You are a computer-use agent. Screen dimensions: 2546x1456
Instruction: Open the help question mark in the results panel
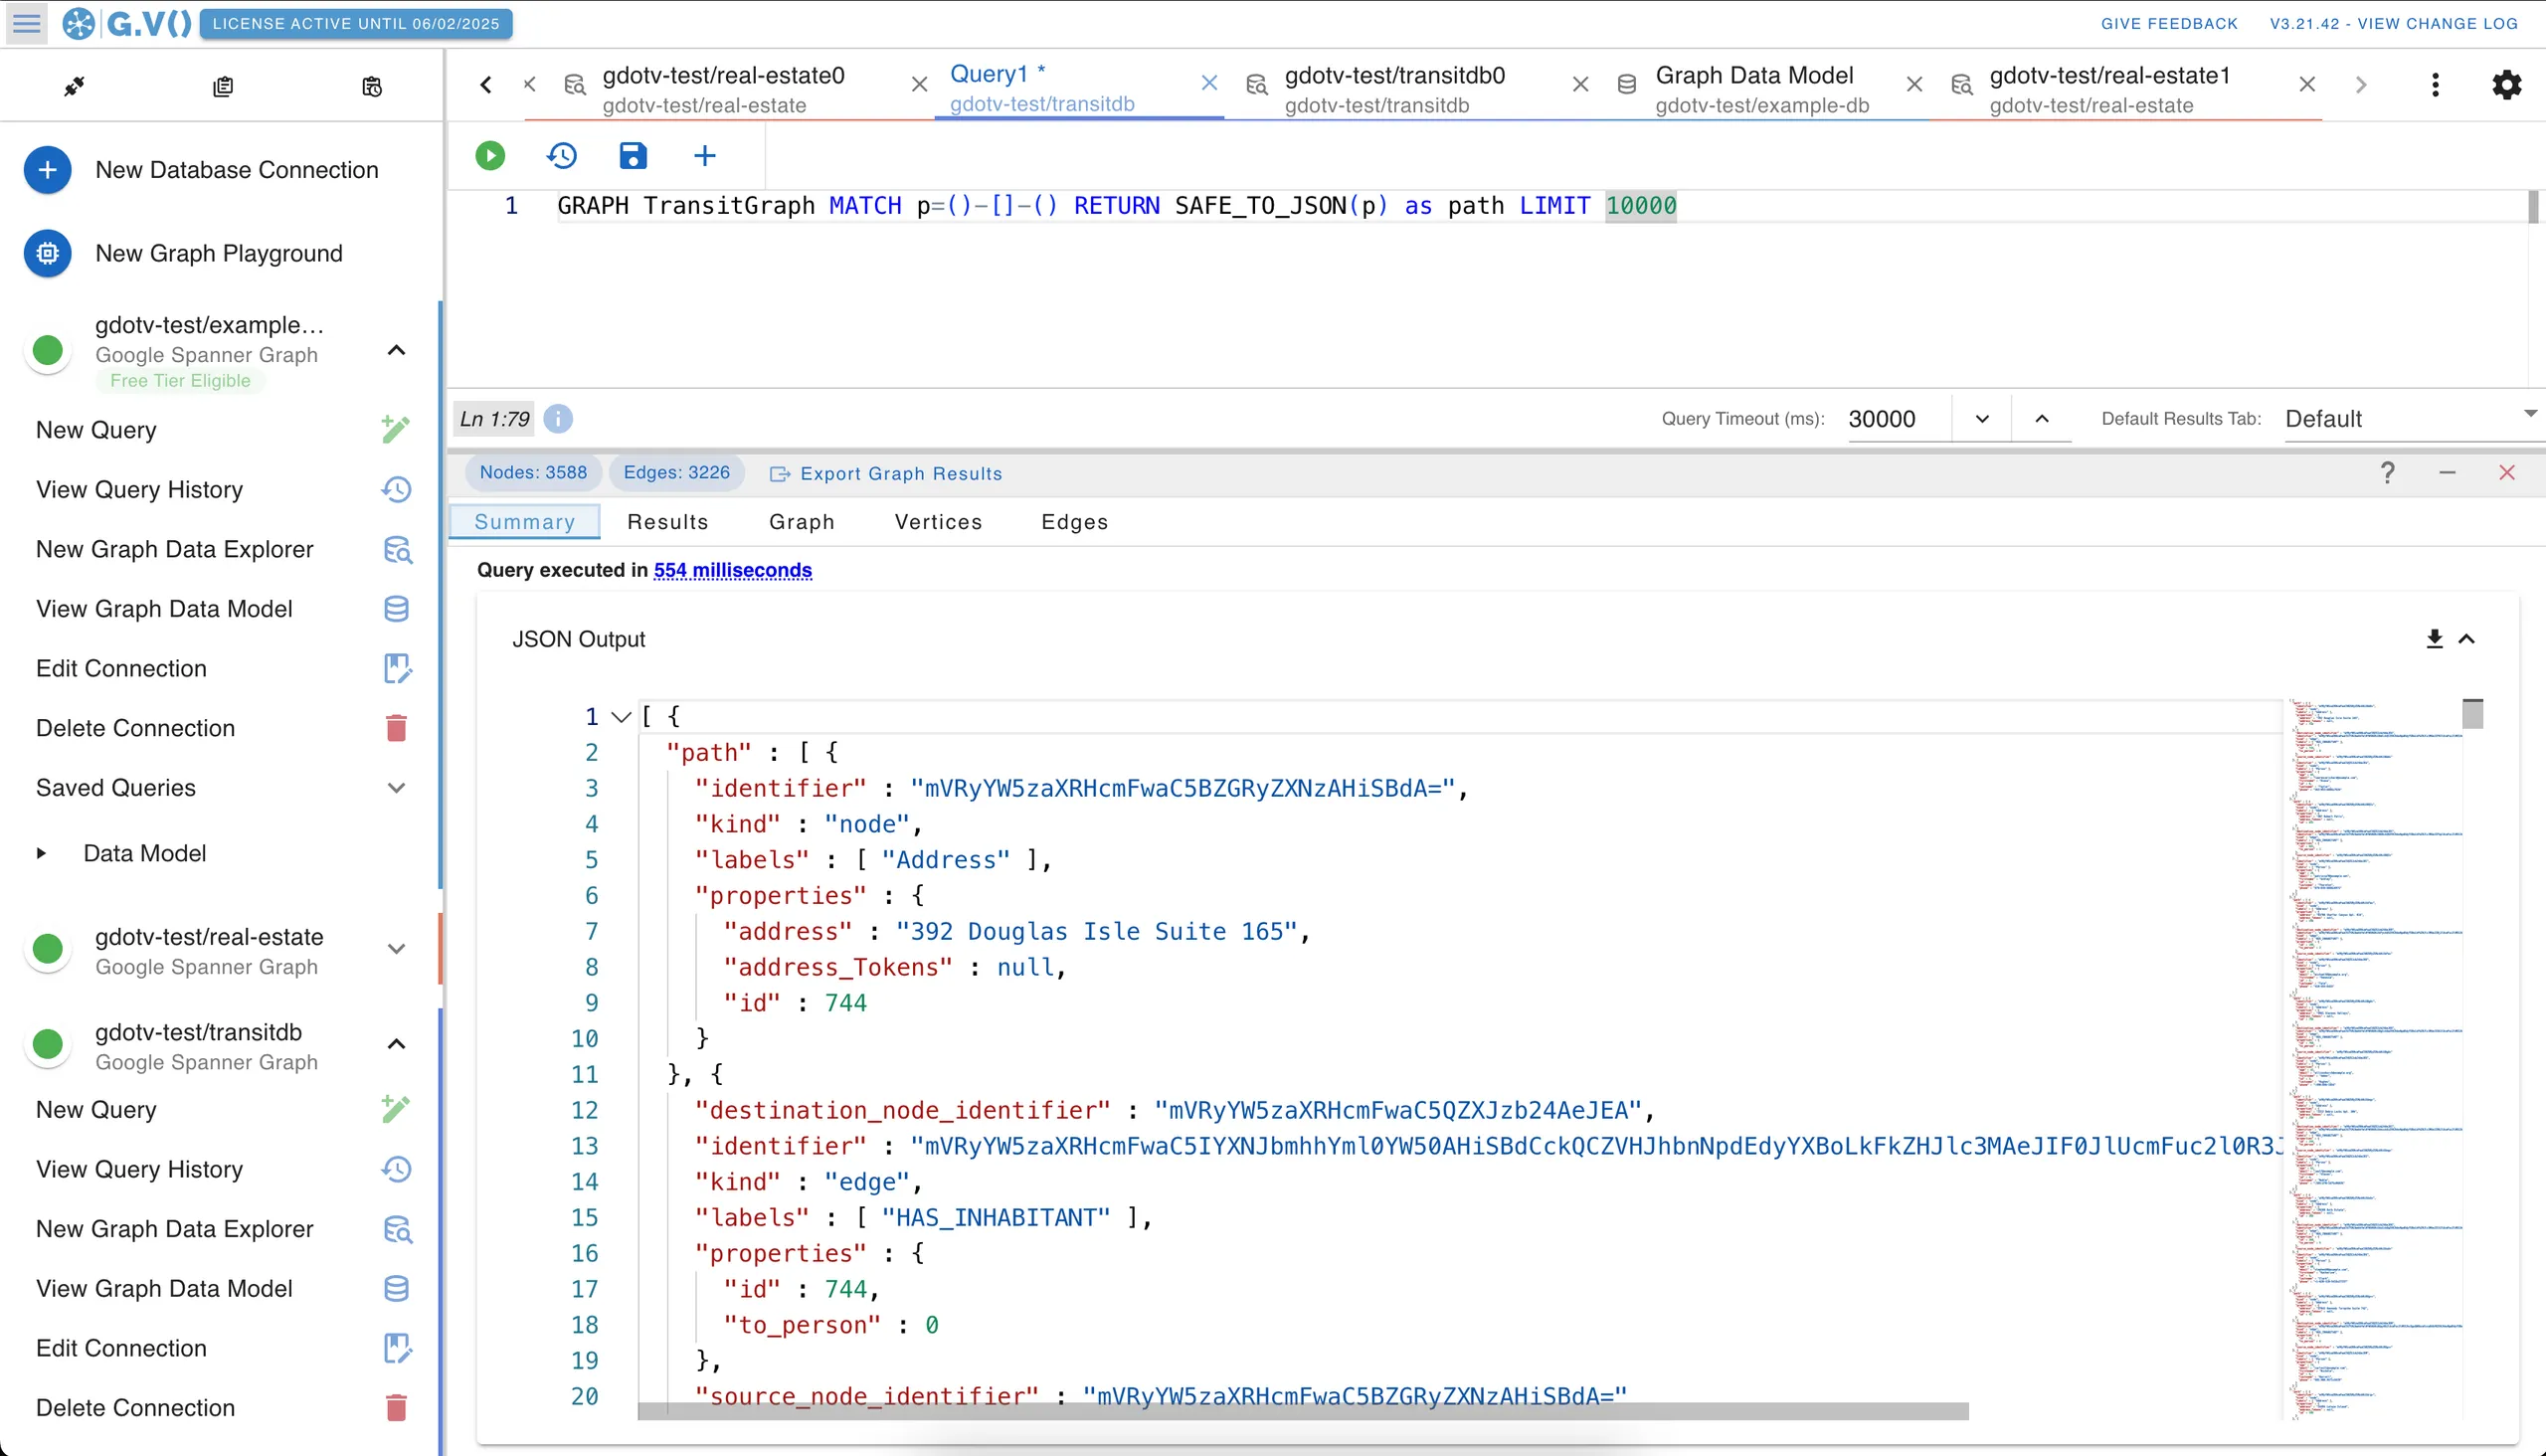coord(2387,473)
